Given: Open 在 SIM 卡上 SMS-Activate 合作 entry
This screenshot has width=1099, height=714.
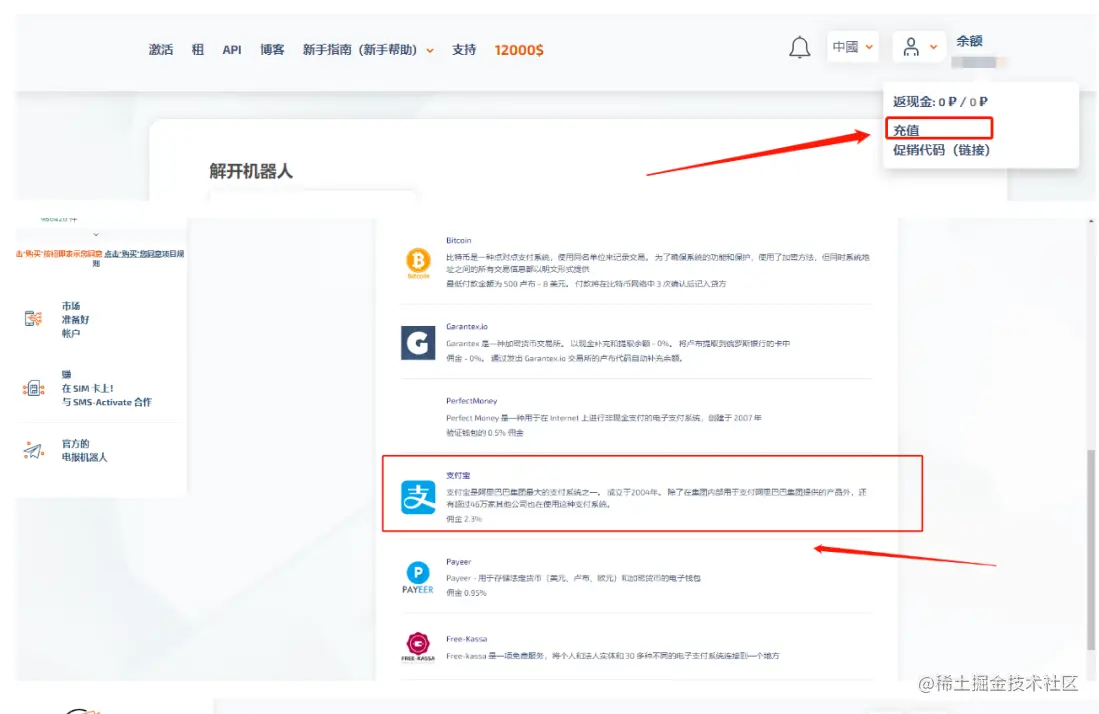Looking at the screenshot, I should [x=106, y=388].
